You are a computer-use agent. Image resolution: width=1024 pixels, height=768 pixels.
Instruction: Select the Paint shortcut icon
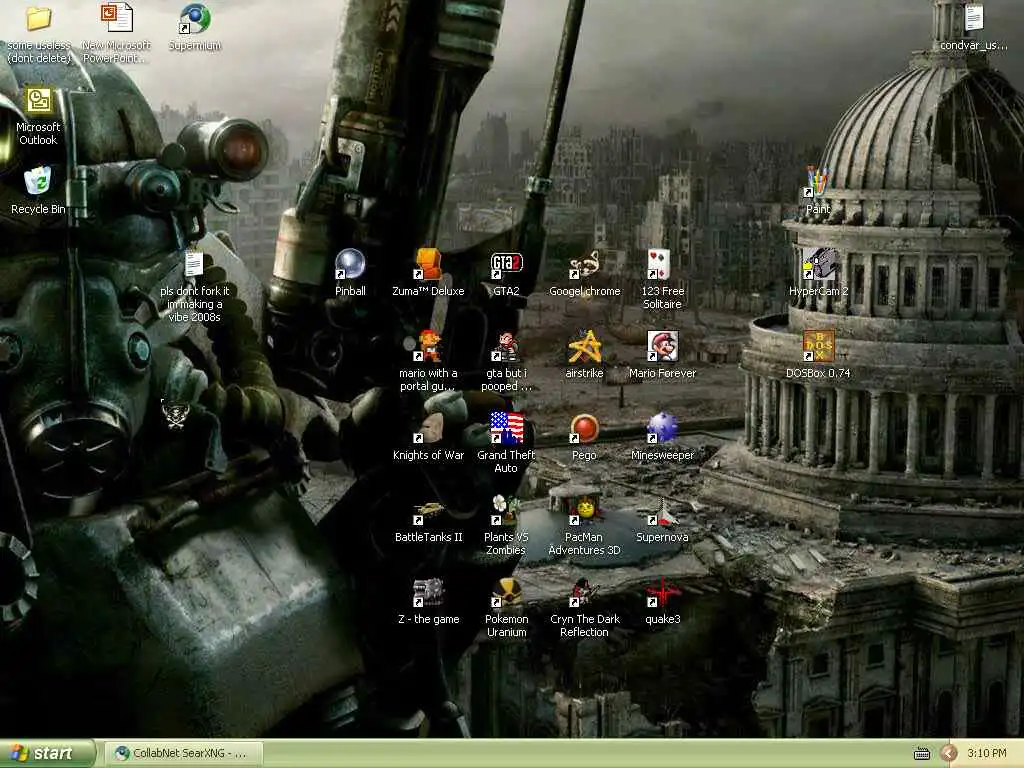818,182
